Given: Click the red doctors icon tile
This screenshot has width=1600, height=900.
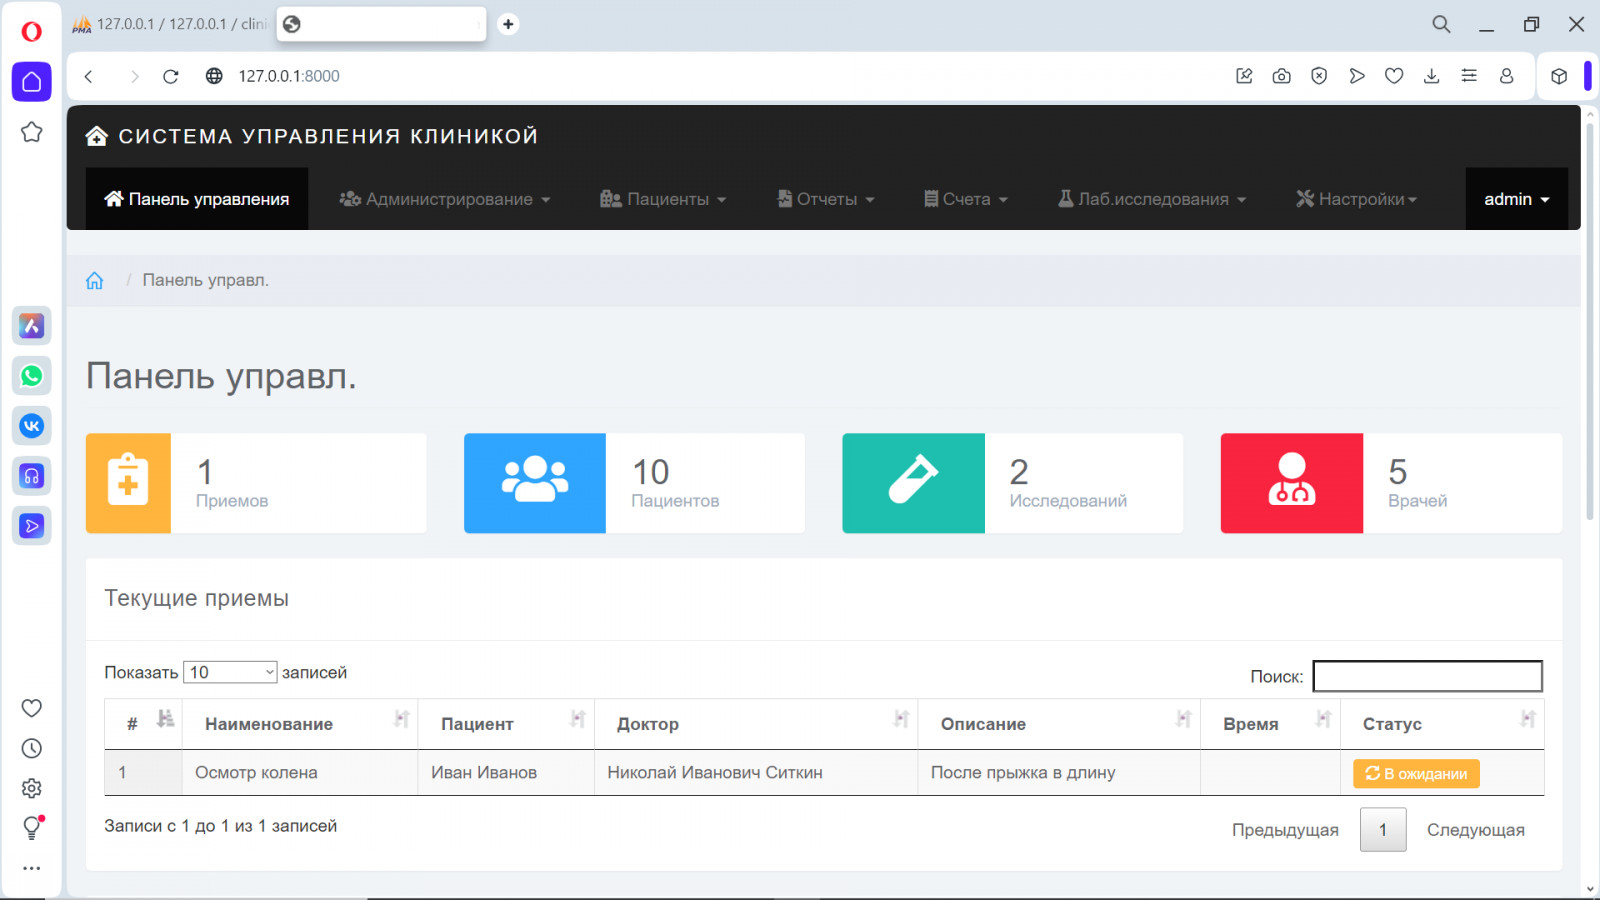Looking at the screenshot, I should point(1292,483).
